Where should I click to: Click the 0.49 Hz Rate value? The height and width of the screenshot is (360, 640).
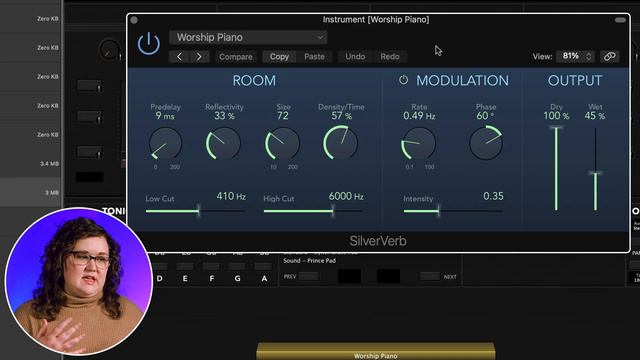coord(419,116)
